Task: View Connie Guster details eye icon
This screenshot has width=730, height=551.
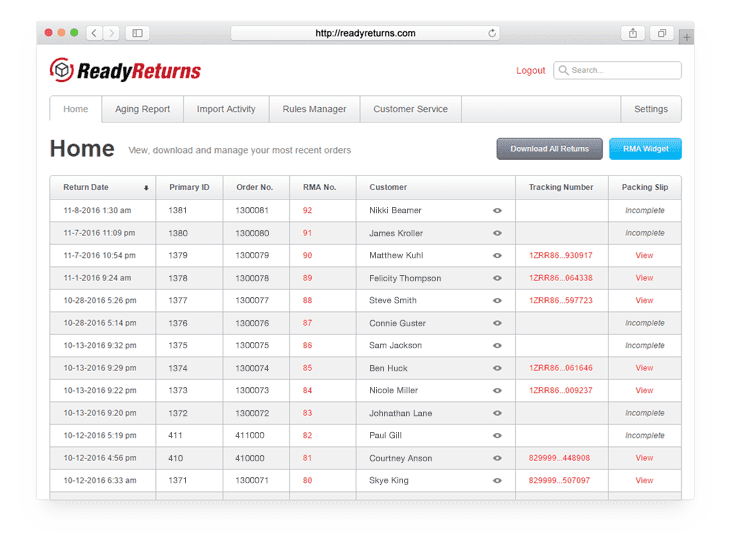Action: [x=497, y=323]
